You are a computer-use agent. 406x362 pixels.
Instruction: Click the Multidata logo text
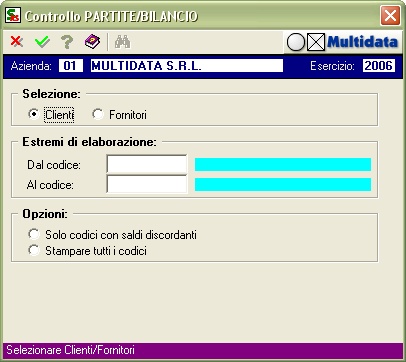click(363, 42)
